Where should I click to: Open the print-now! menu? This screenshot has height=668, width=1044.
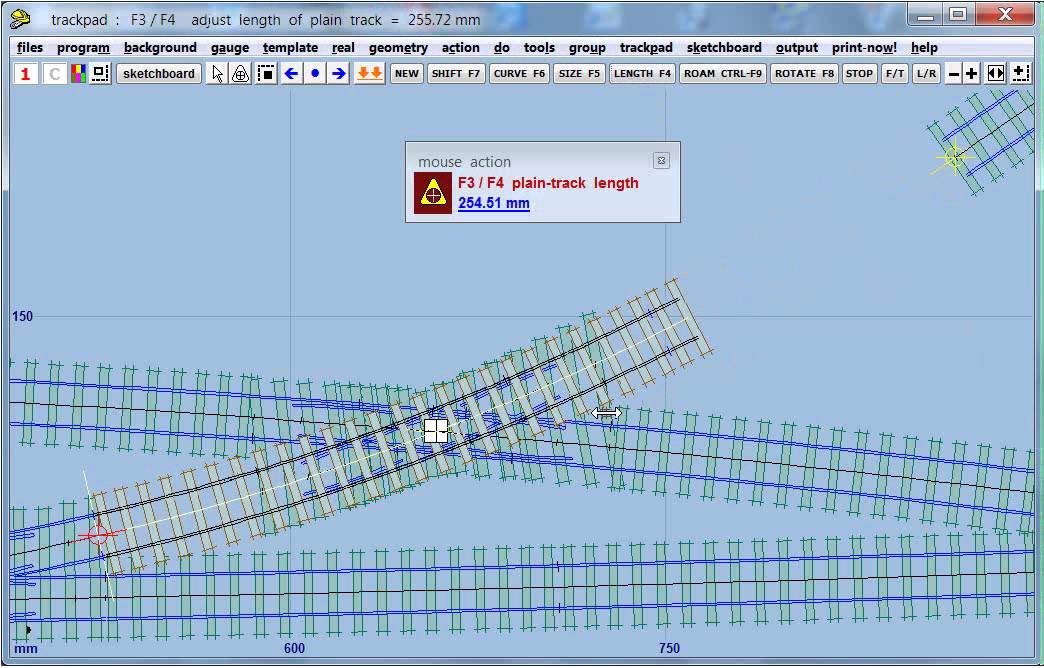point(864,47)
